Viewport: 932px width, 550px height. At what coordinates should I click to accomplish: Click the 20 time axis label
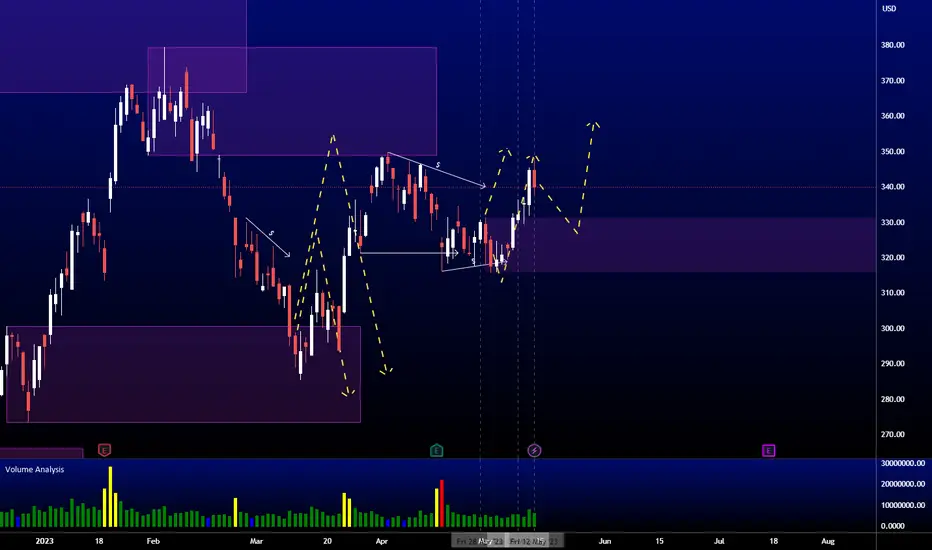(327, 541)
